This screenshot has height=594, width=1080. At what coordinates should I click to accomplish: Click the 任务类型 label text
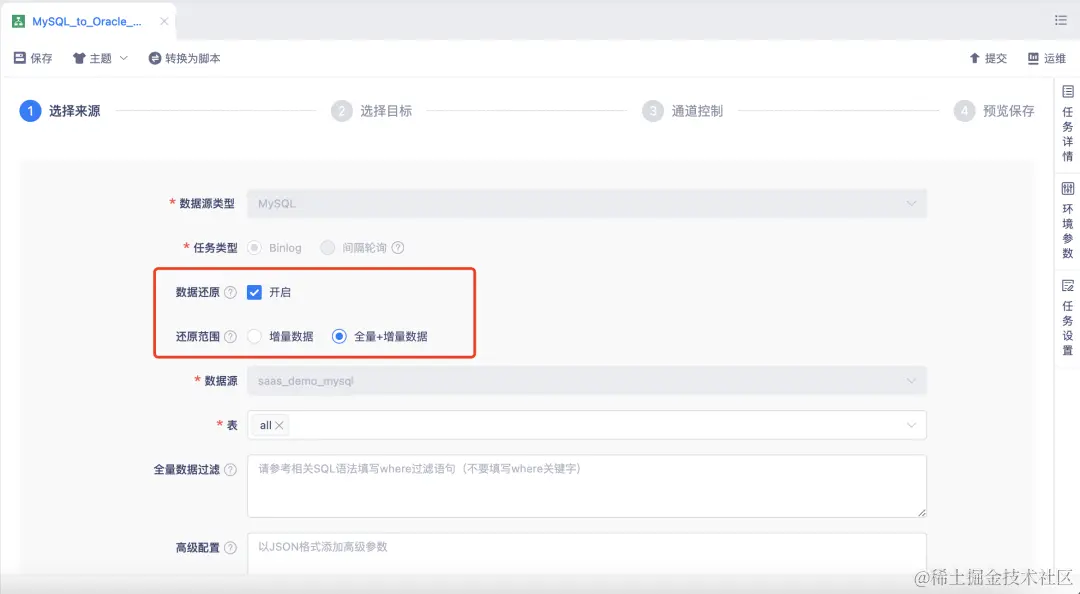coord(215,247)
